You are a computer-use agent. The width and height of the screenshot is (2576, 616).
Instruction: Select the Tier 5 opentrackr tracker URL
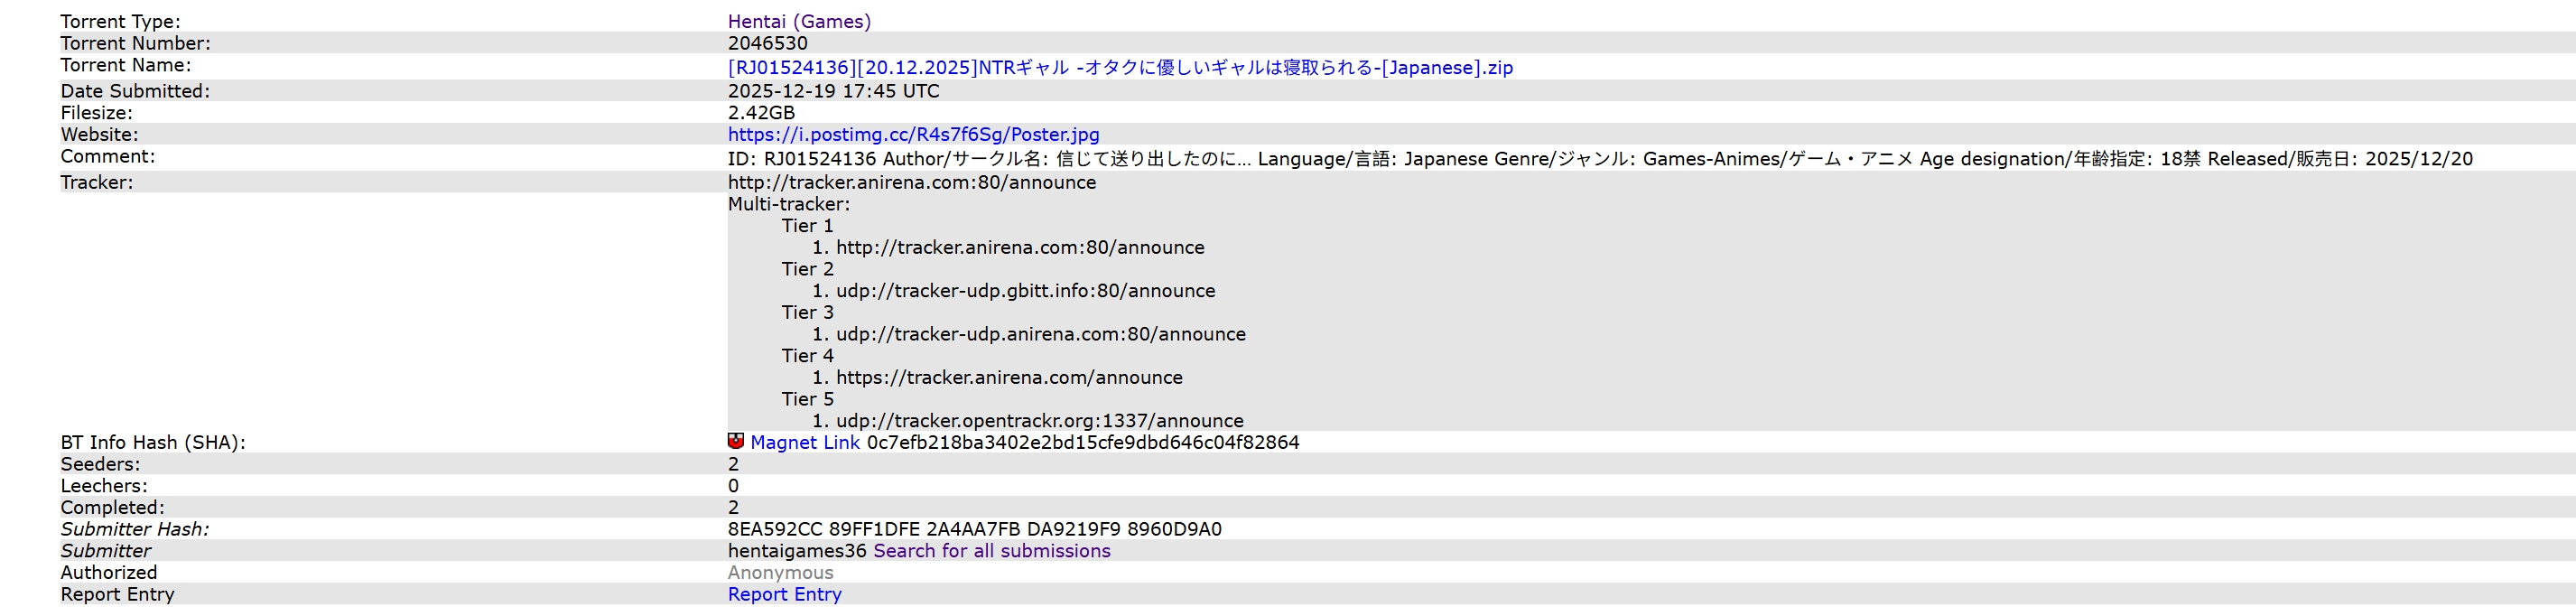[x=1039, y=421]
